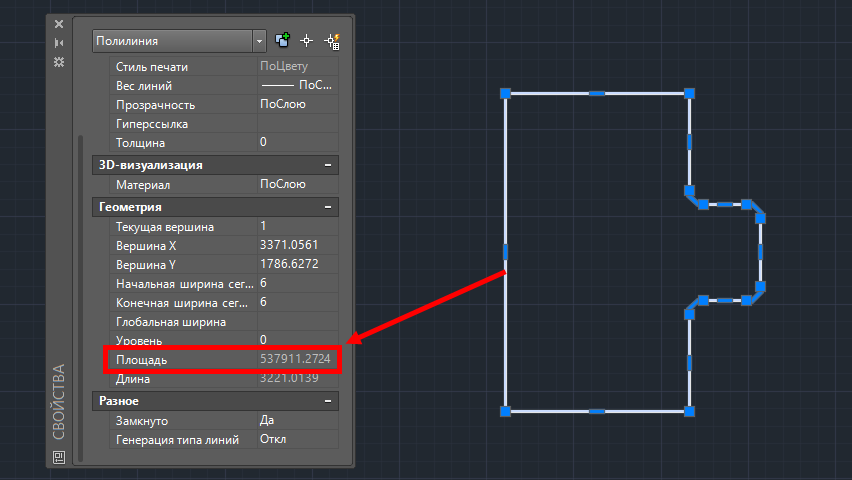Collapse the 3D-визуализация section
Image resolution: width=852 pixels, height=480 pixels.
click(327, 165)
